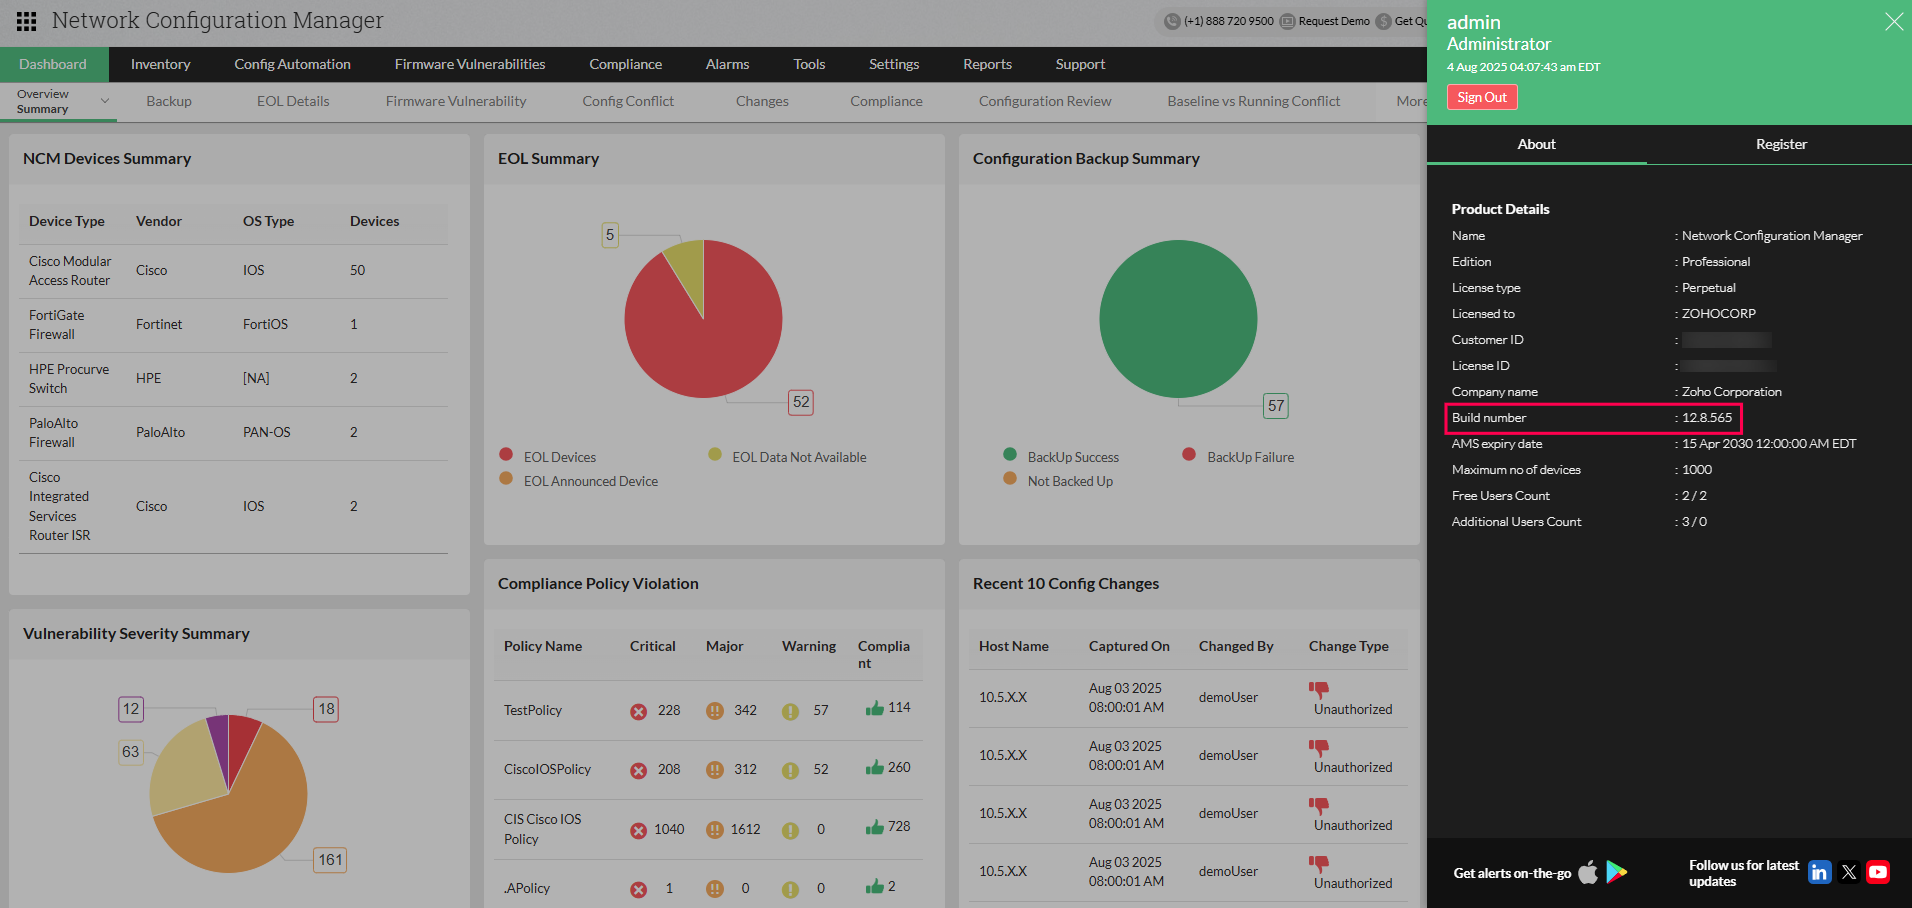Click the X (Twitter) icon
Image resolution: width=1912 pixels, height=908 pixels.
tap(1848, 871)
